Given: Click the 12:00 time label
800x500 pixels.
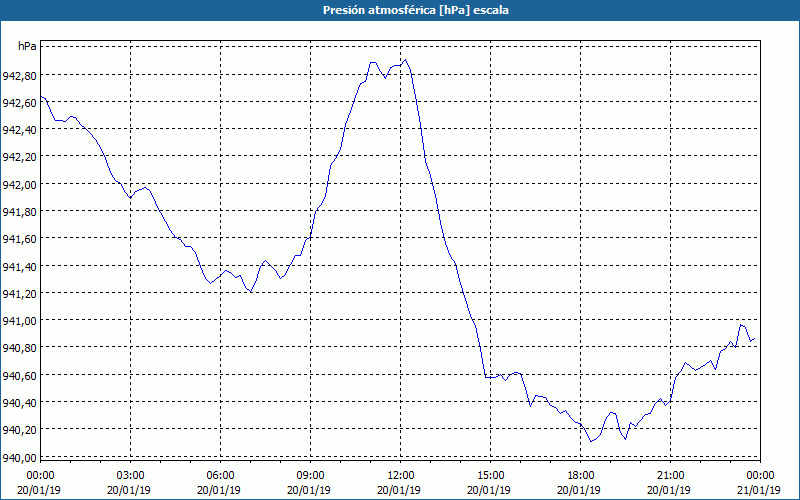Looking at the screenshot, I should tap(401, 476).
